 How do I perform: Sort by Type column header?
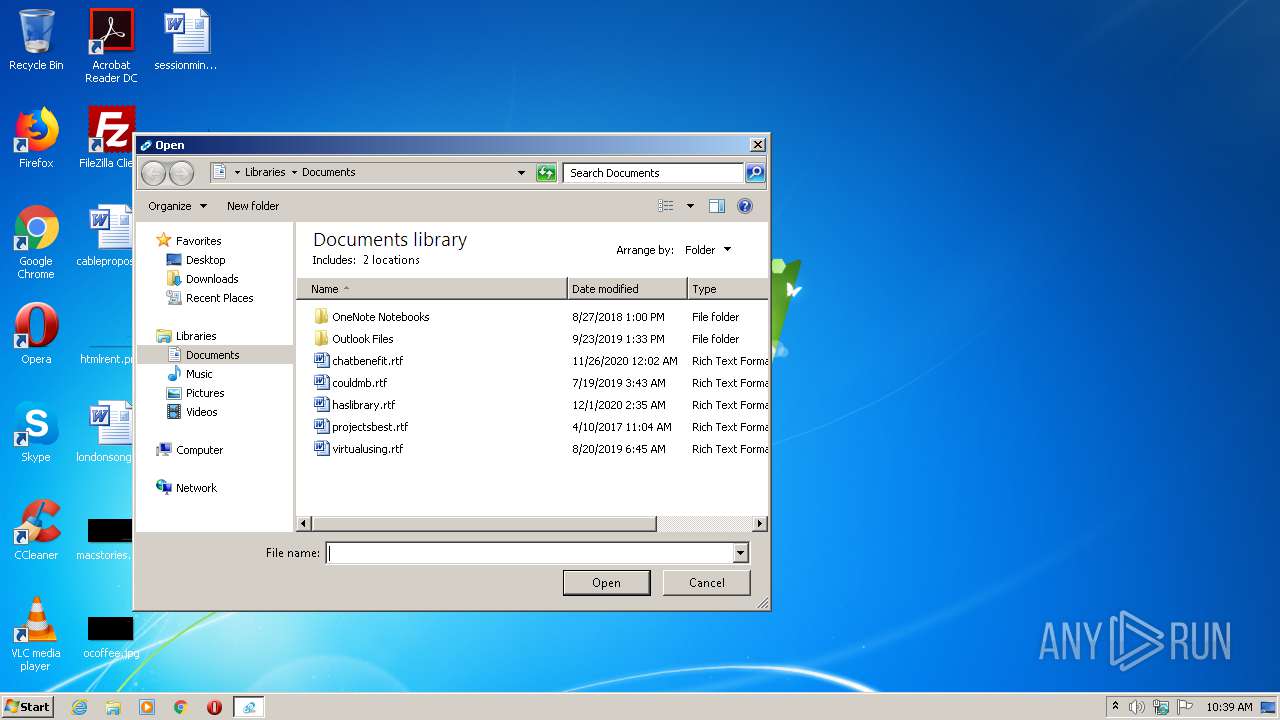point(728,289)
